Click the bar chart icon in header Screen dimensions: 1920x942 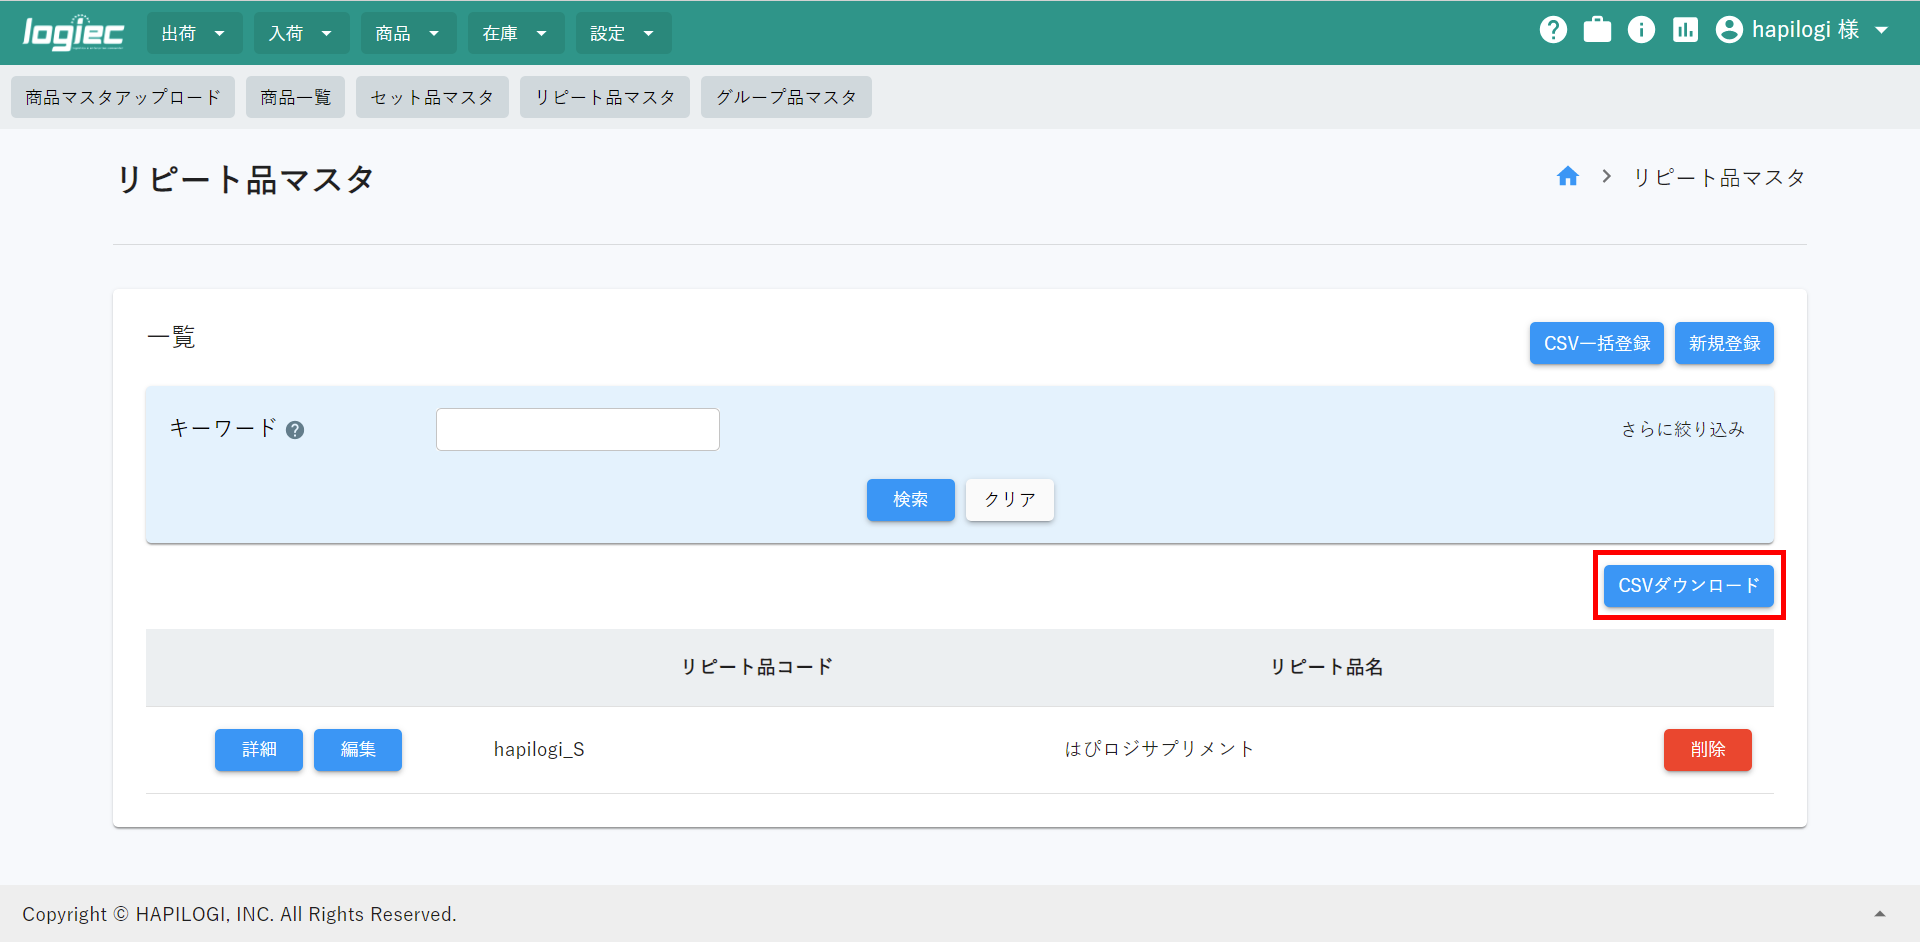click(x=1685, y=30)
